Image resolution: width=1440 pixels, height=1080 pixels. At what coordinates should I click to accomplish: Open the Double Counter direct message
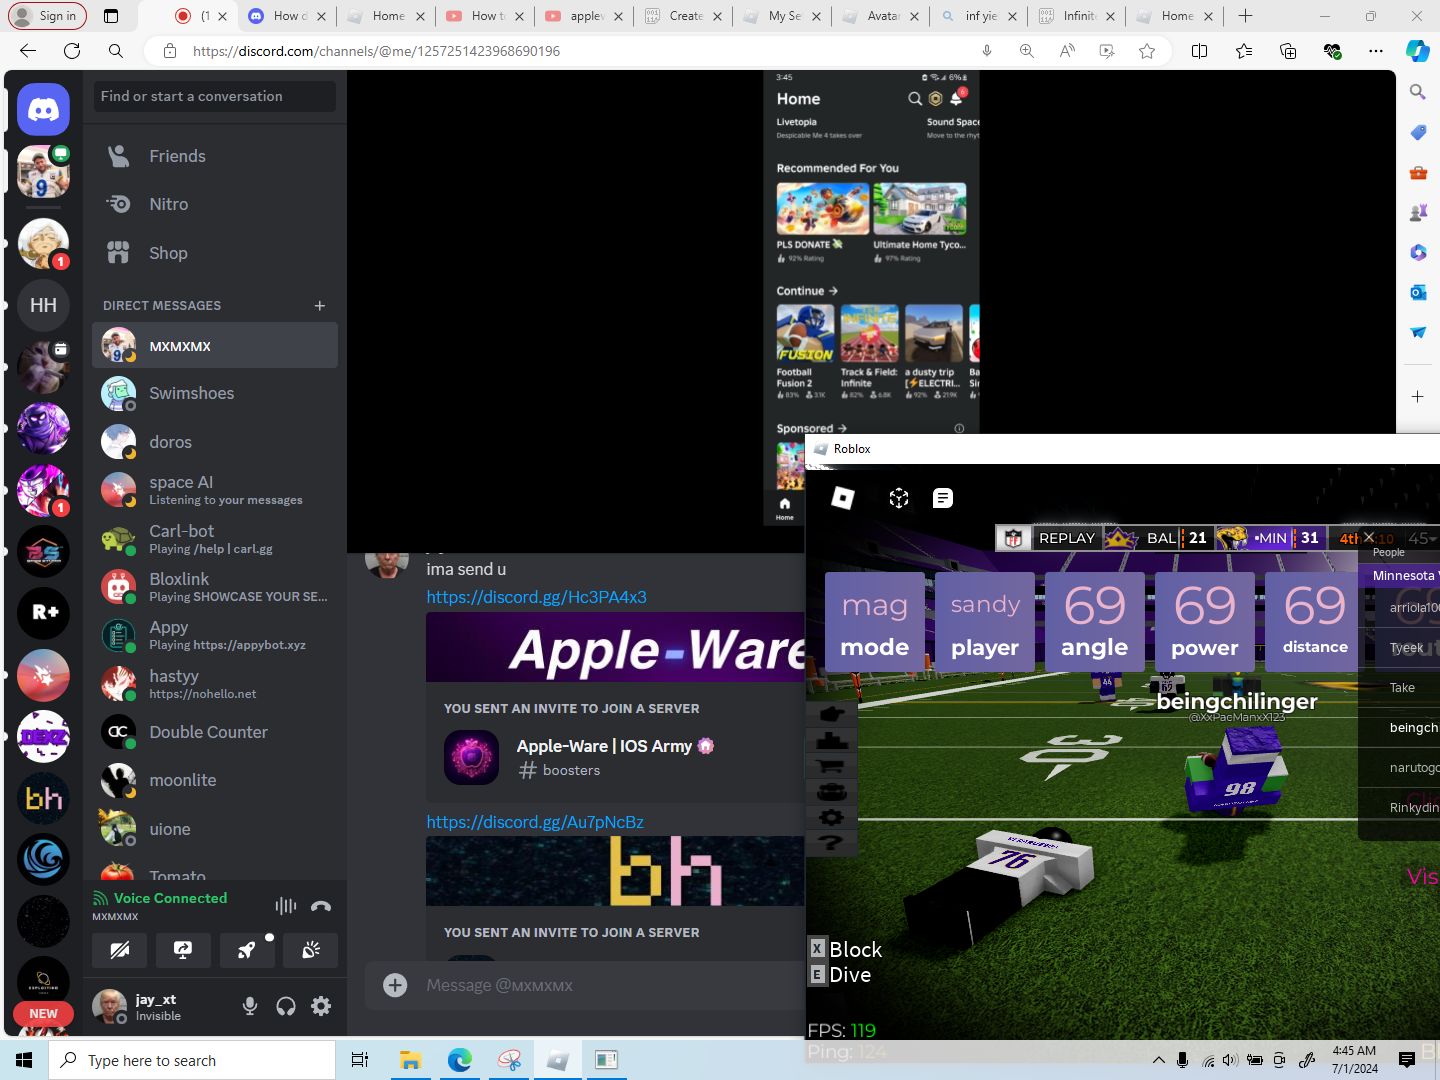coord(215,732)
